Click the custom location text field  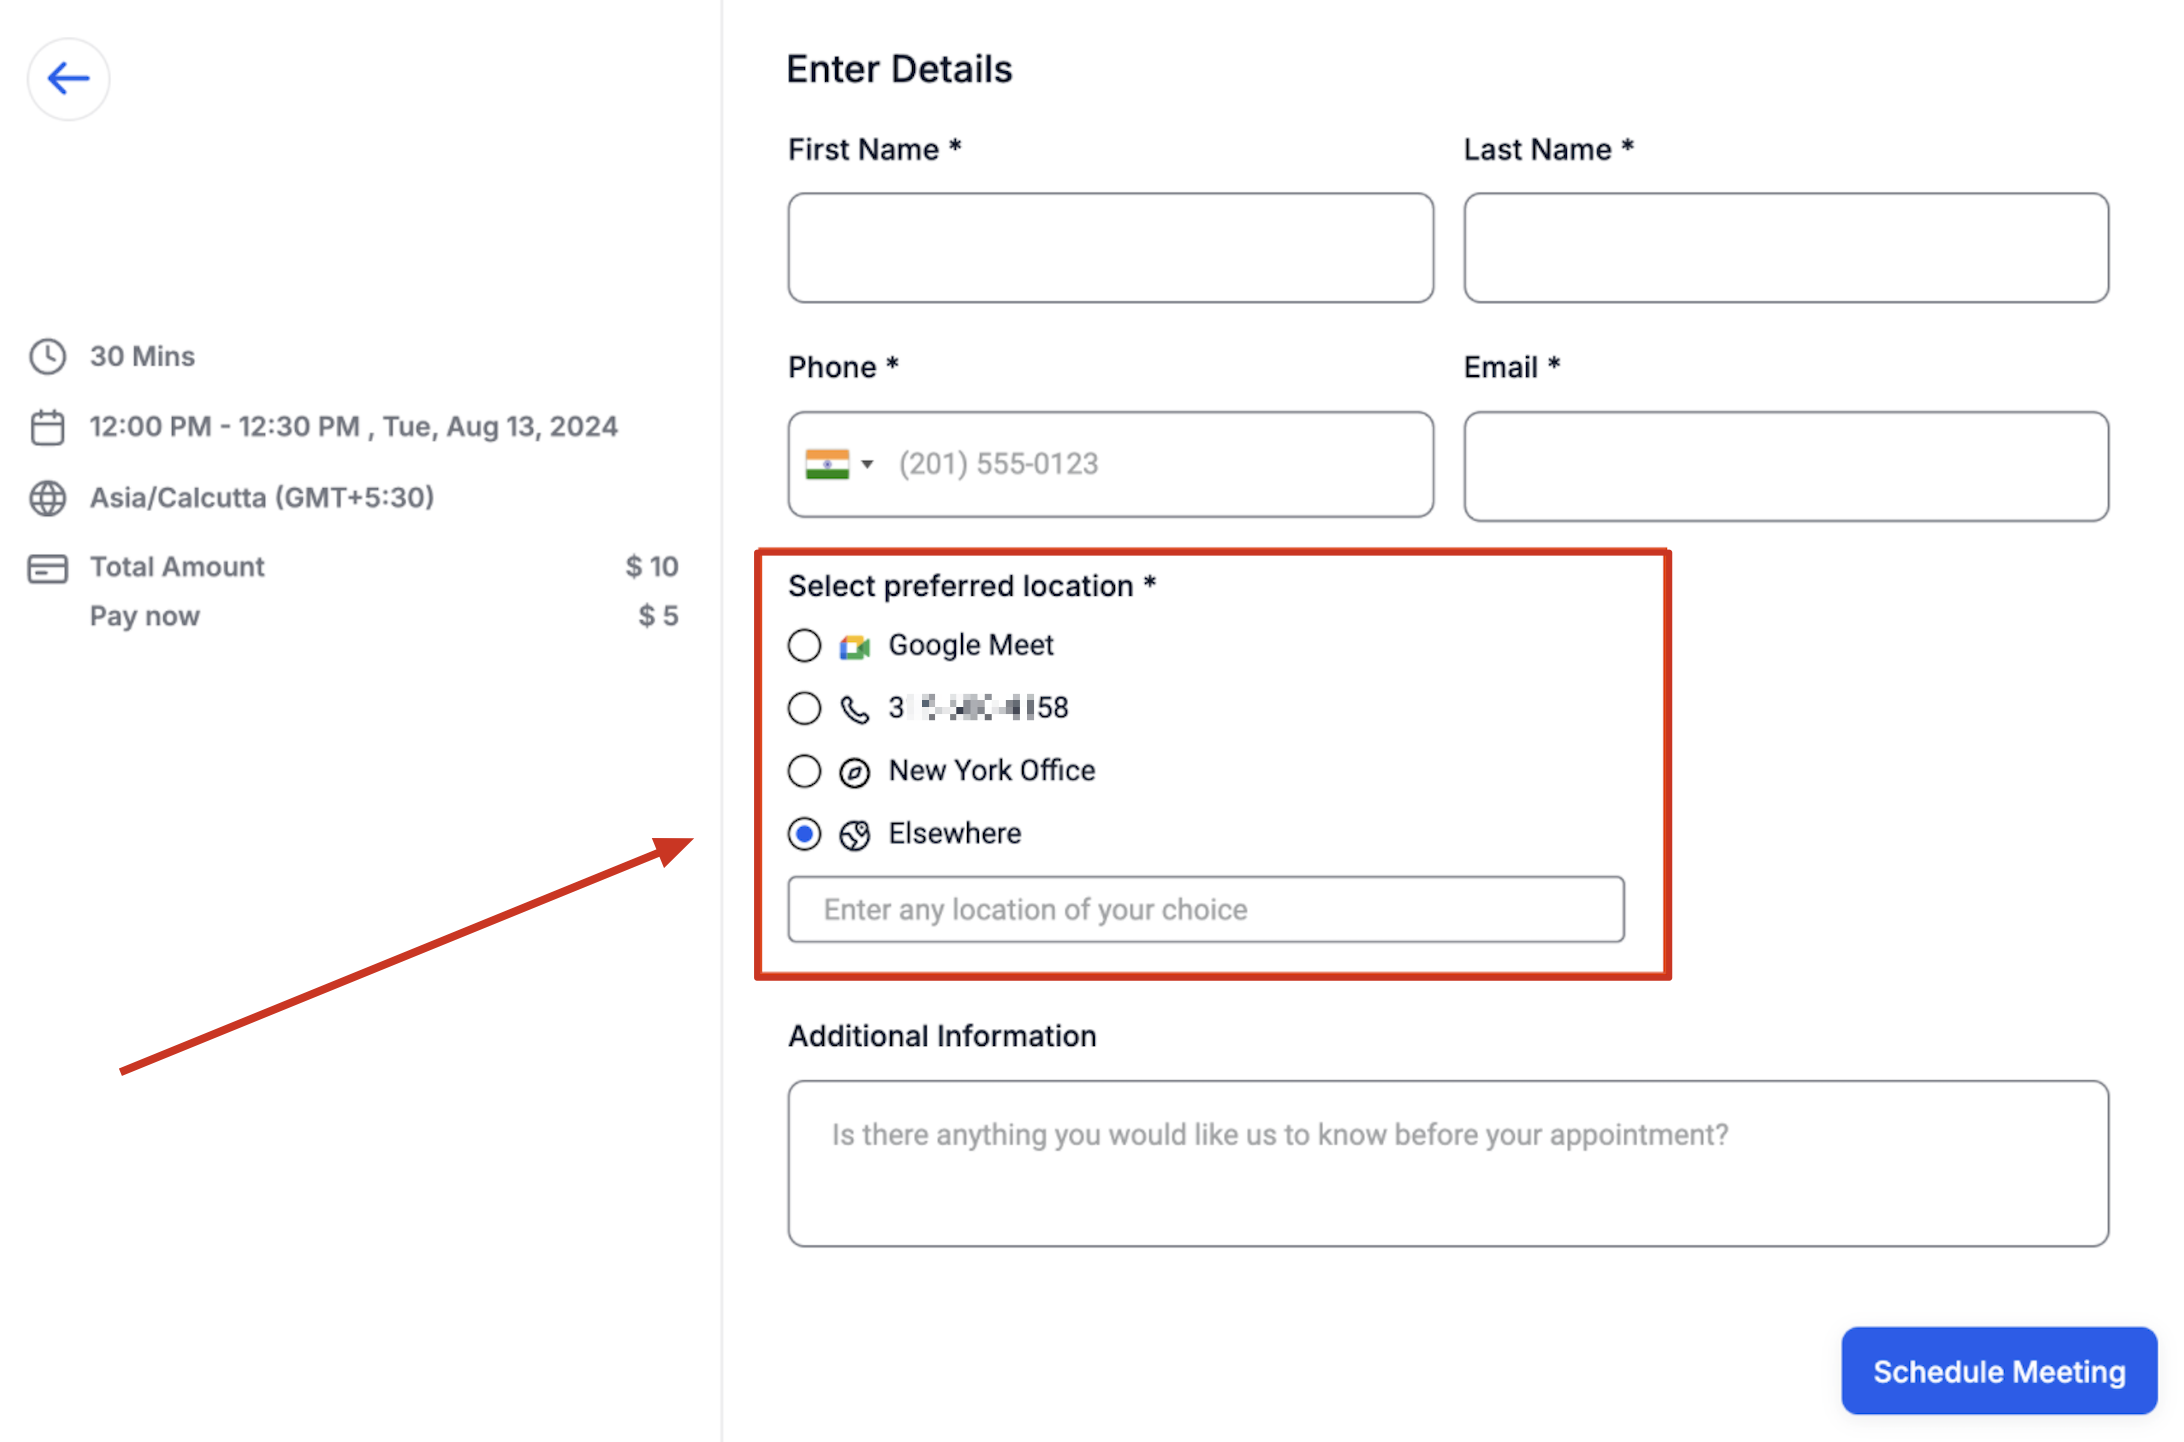coord(1206,909)
